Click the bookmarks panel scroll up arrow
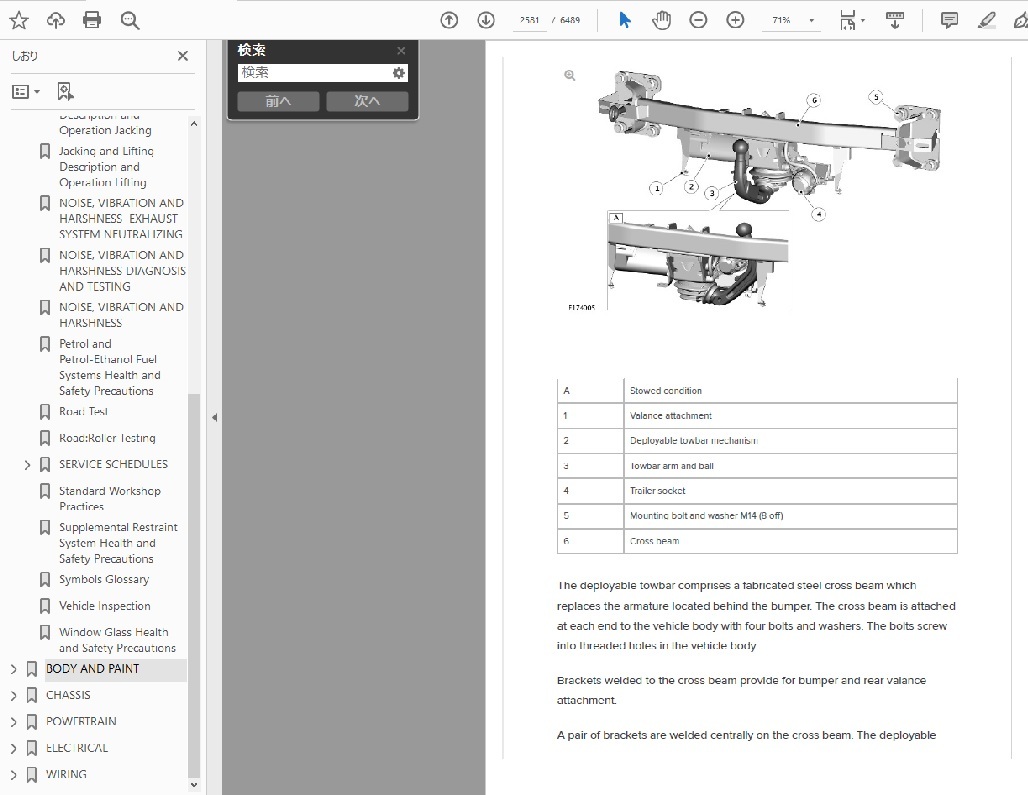Screen dimensions: 1028x795 [193, 123]
